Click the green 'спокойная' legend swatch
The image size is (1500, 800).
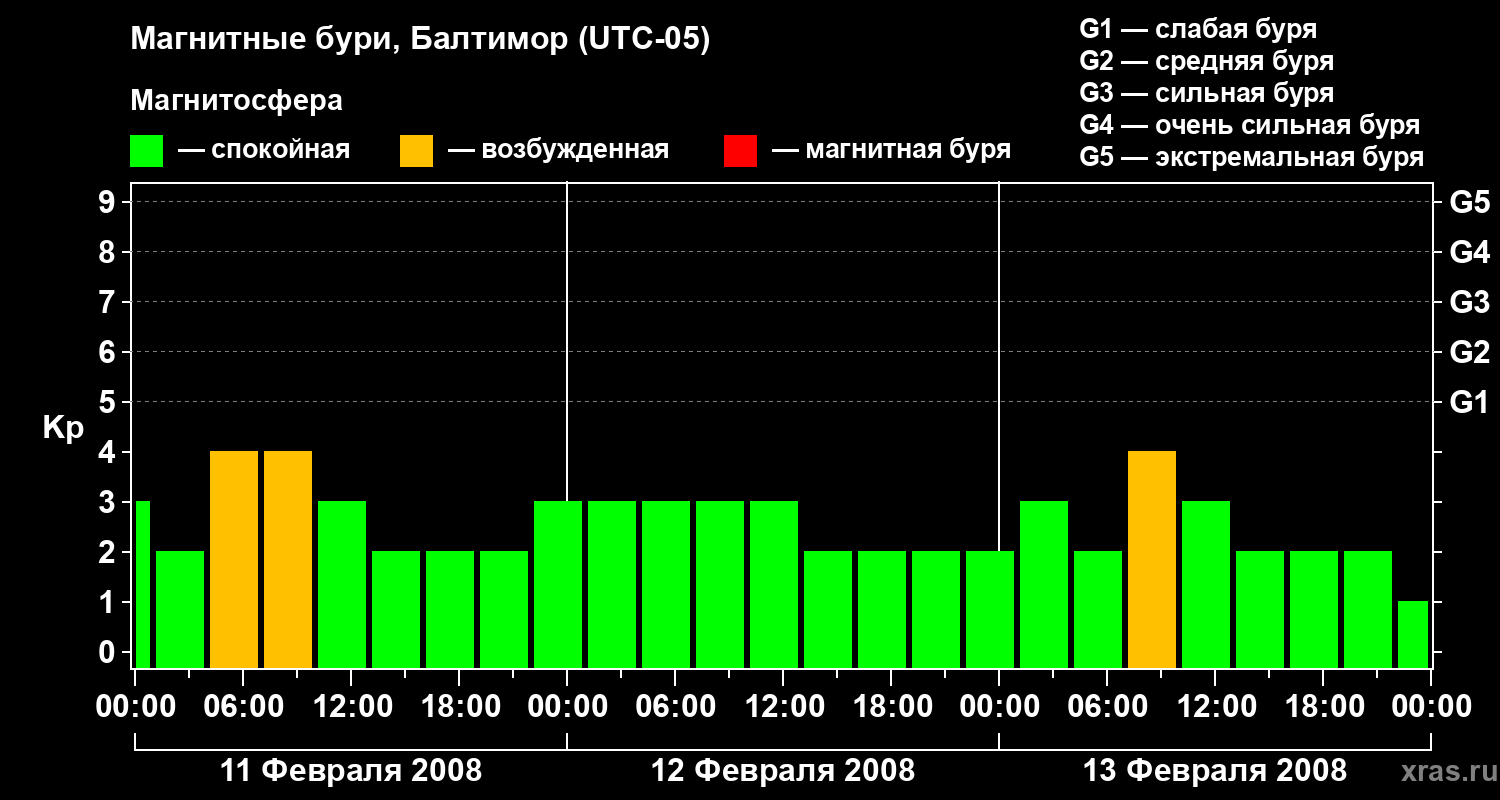coord(147,151)
